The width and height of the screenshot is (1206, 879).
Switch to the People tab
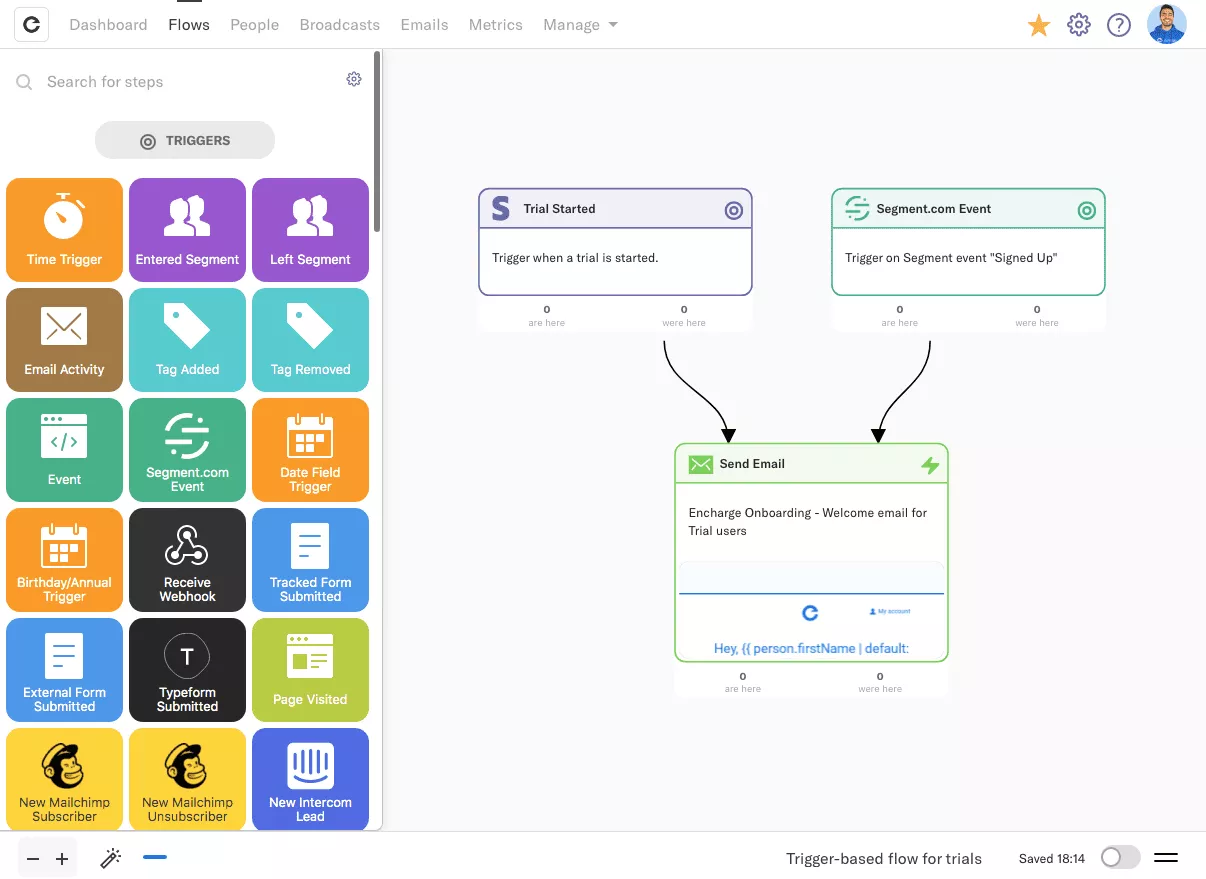pyautogui.click(x=255, y=25)
